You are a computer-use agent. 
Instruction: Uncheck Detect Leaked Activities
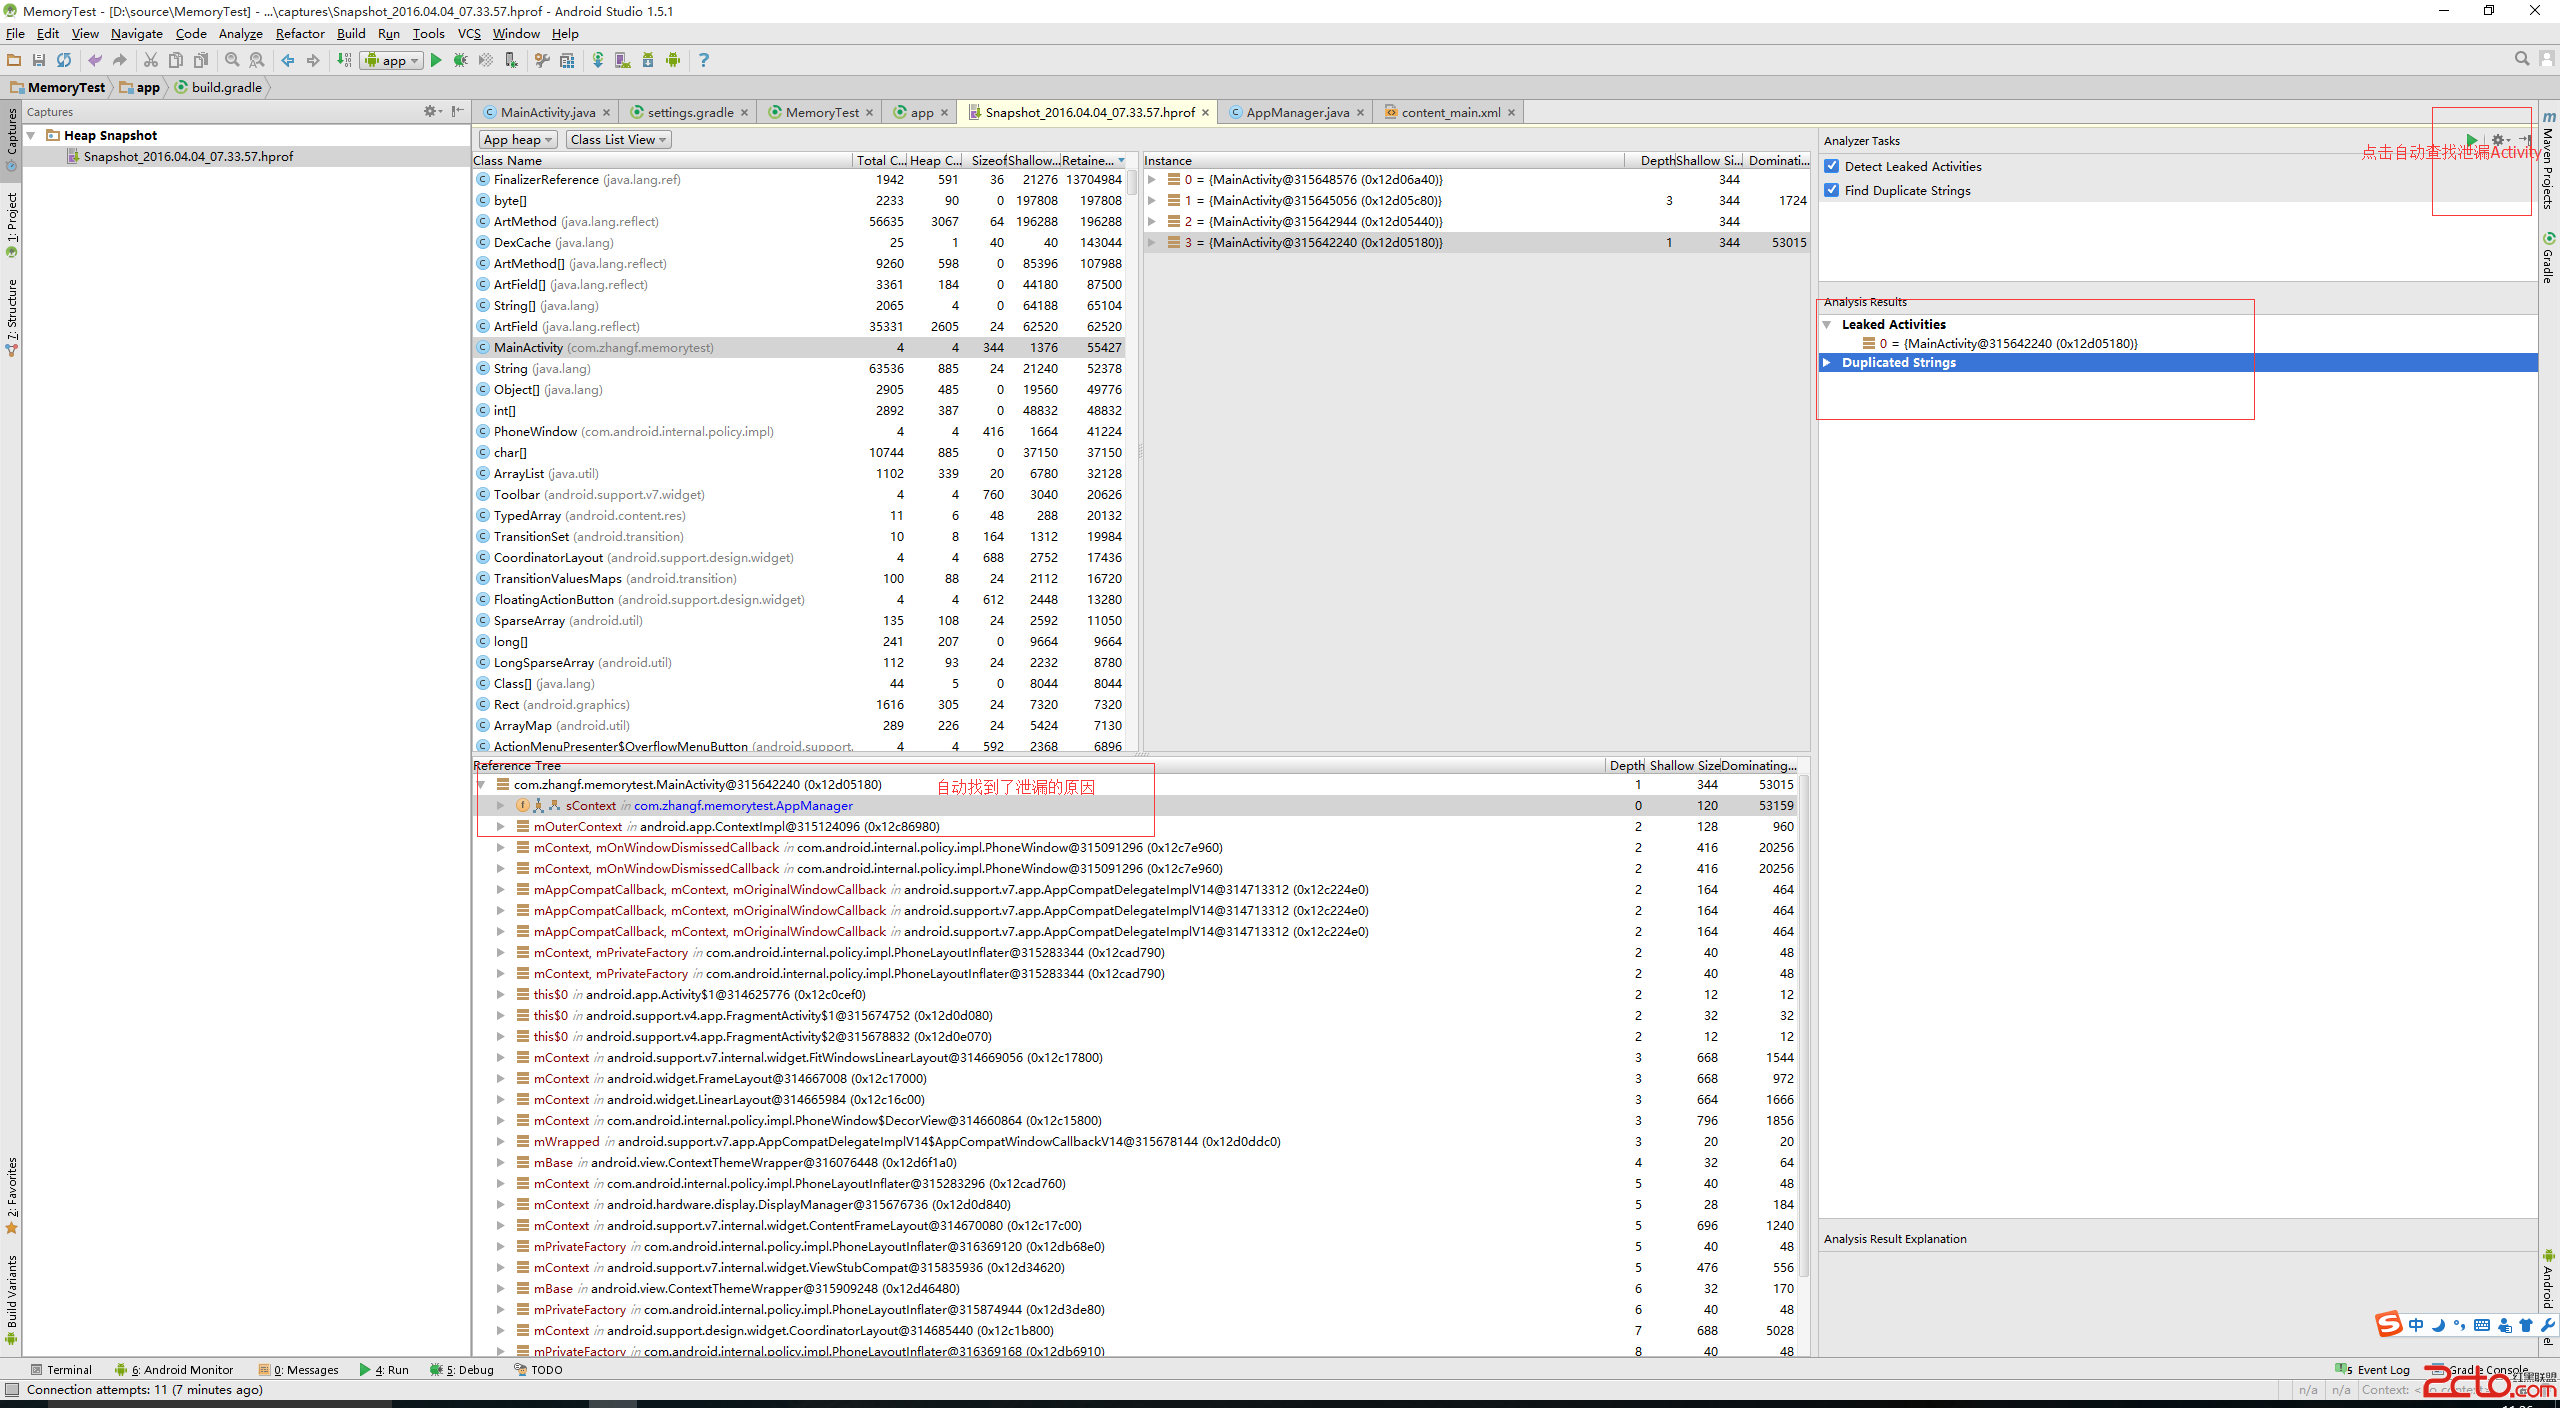pos(1832,166)
